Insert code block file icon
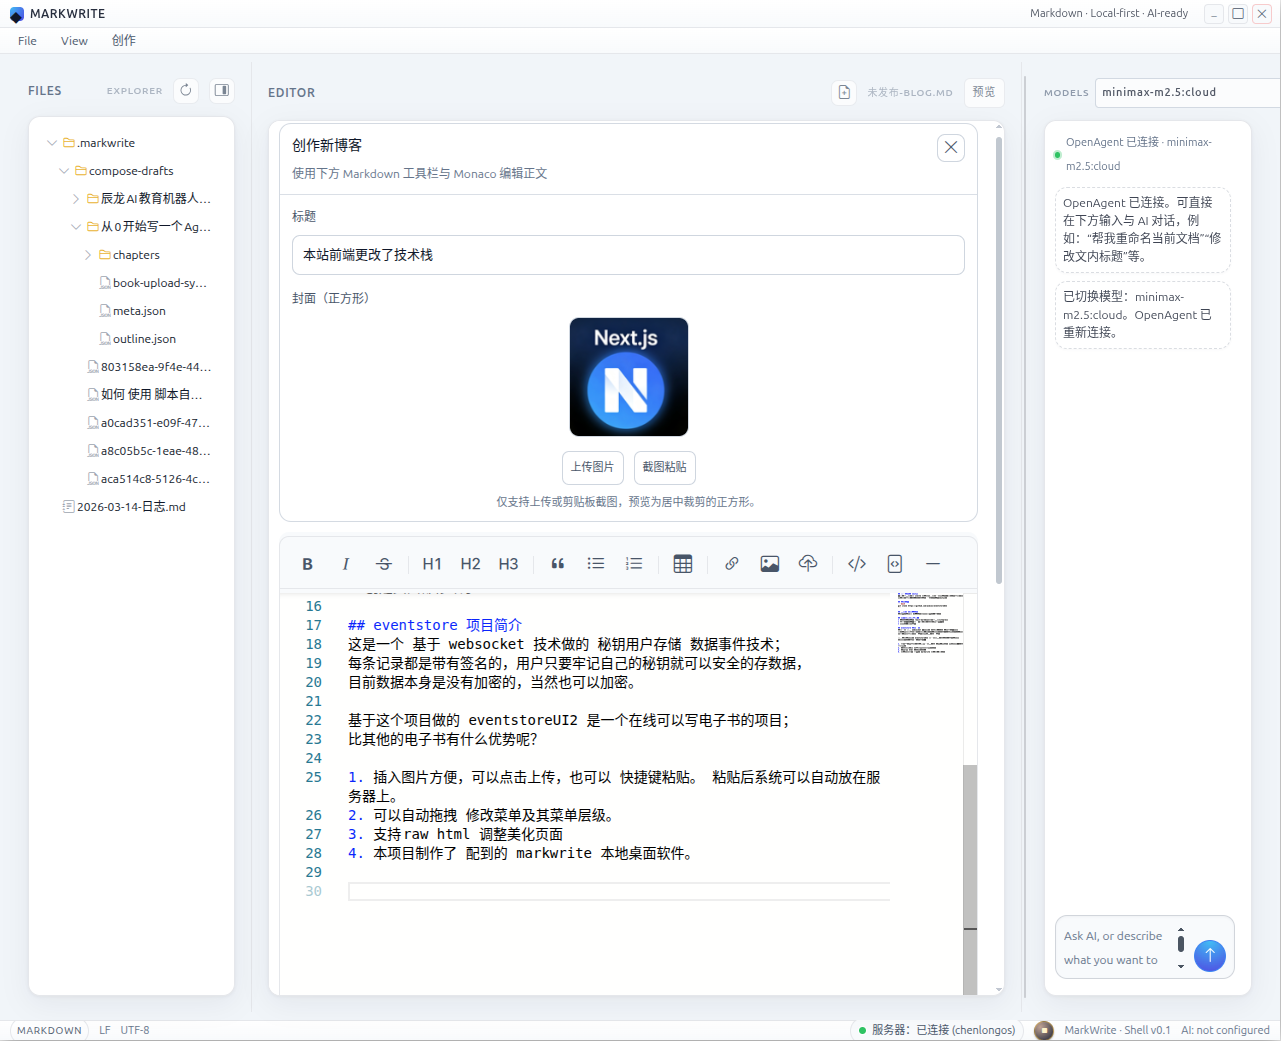This screenshot has height=1041, width=1281. tap(895, 564)
